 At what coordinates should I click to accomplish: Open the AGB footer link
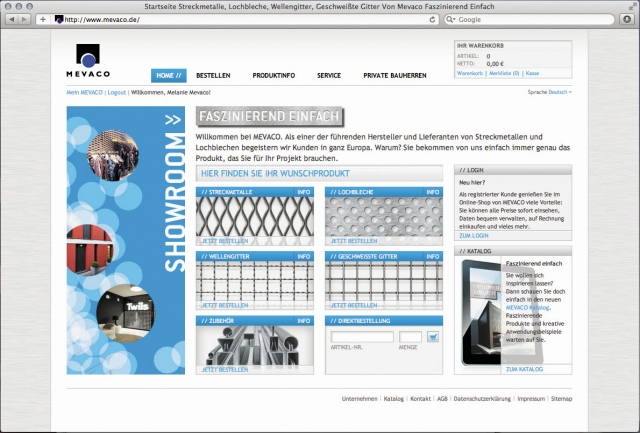442,399
